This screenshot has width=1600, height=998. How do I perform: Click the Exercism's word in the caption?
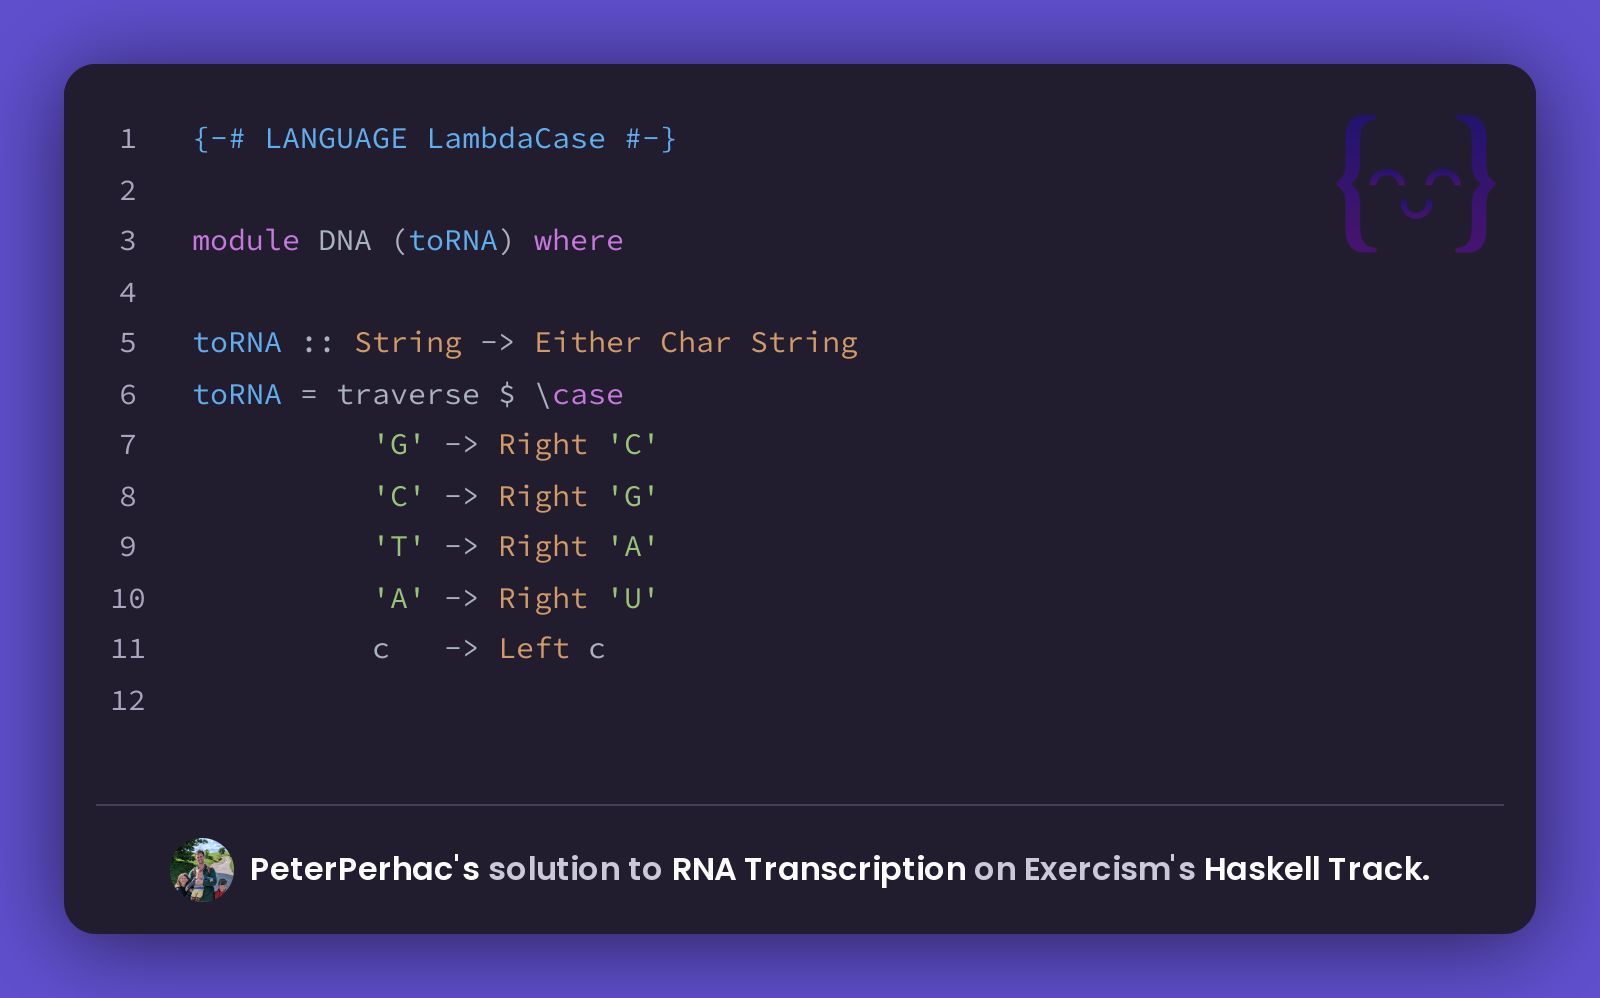coord(1109,869)
